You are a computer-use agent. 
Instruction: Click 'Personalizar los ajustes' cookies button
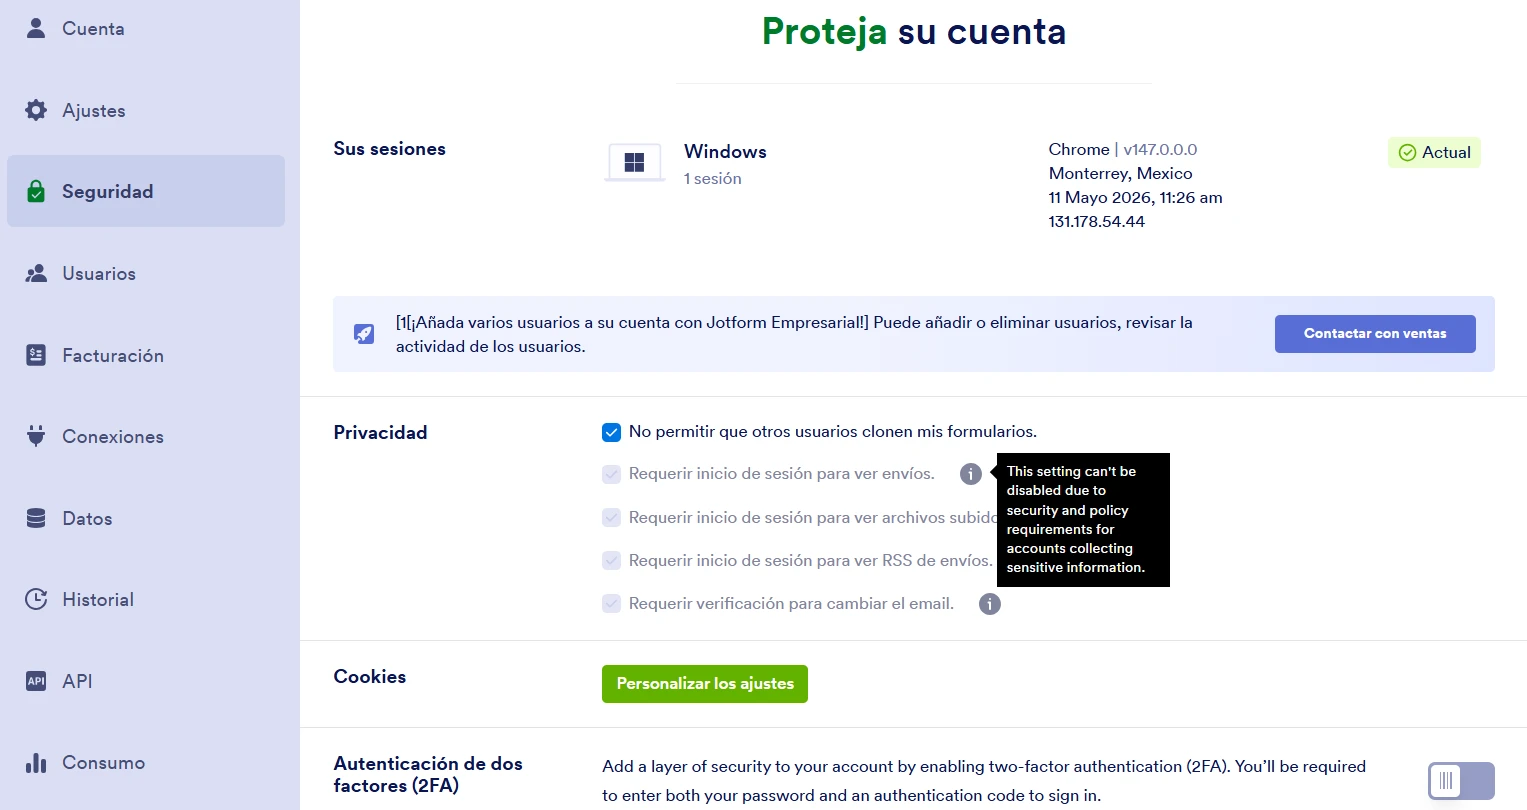coord(705,684)
